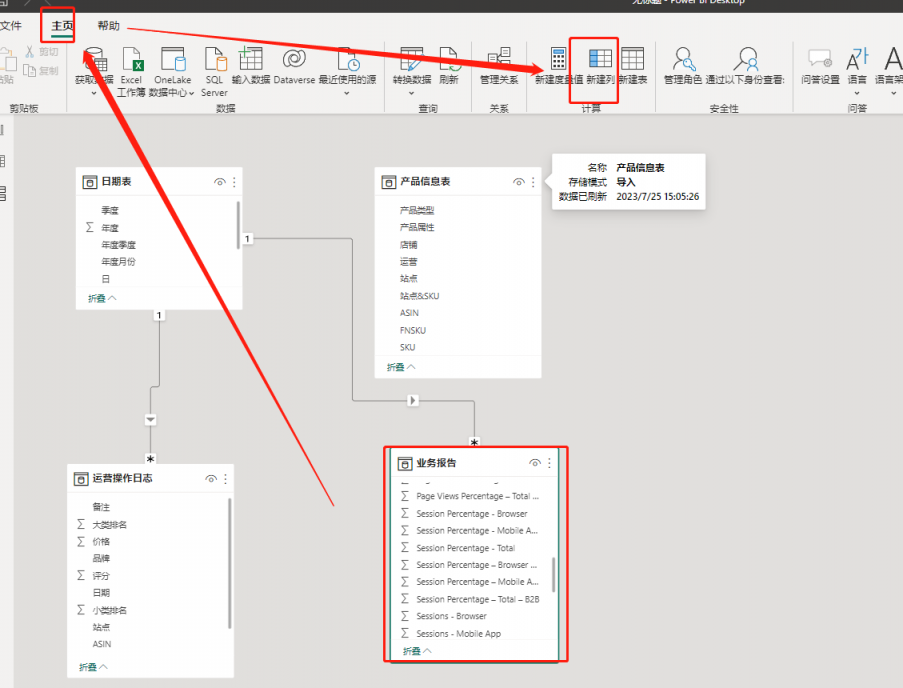Toggle visibility eye on 日期表
Image resolution: width=903 pixels, height=688 pixels.
click(220, 182)
